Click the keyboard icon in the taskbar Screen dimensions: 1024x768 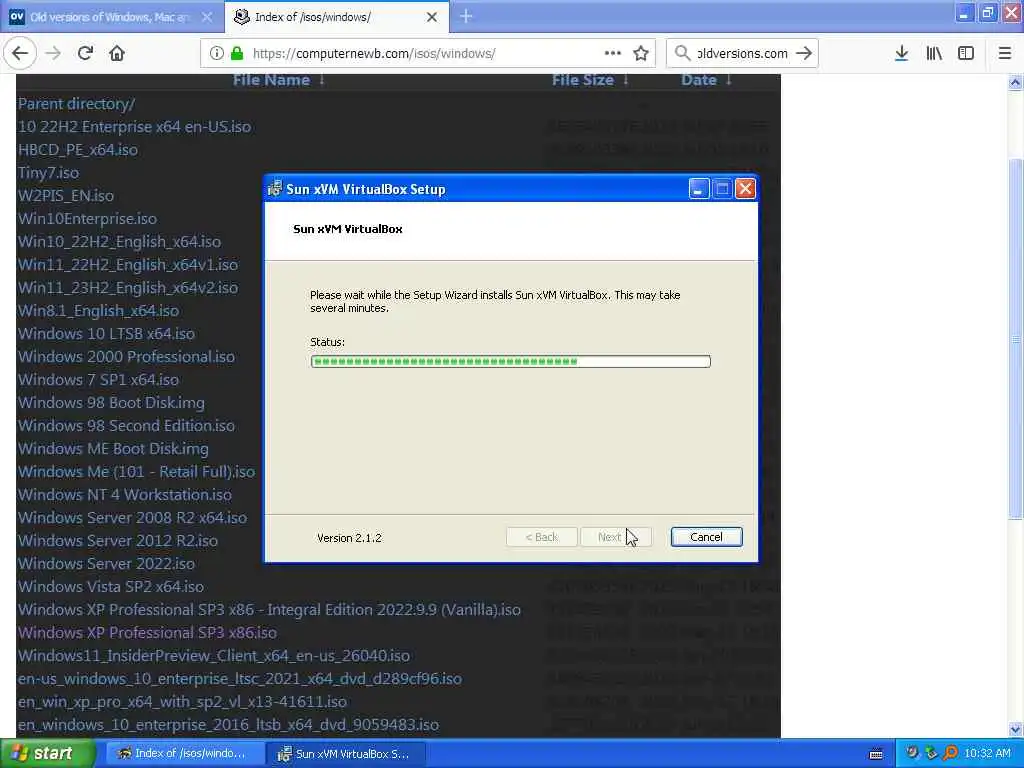876,754
